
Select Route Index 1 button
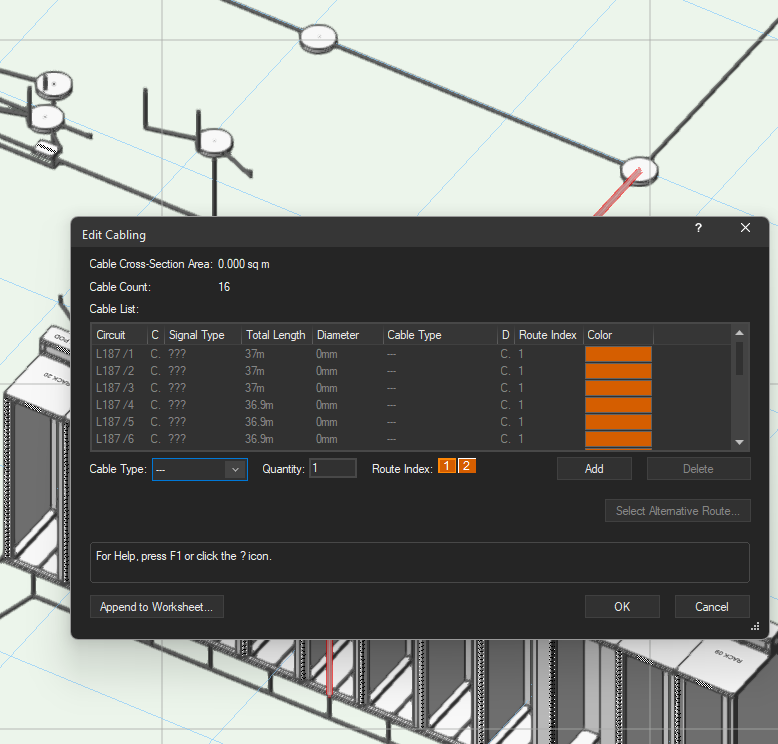(446, 466)
